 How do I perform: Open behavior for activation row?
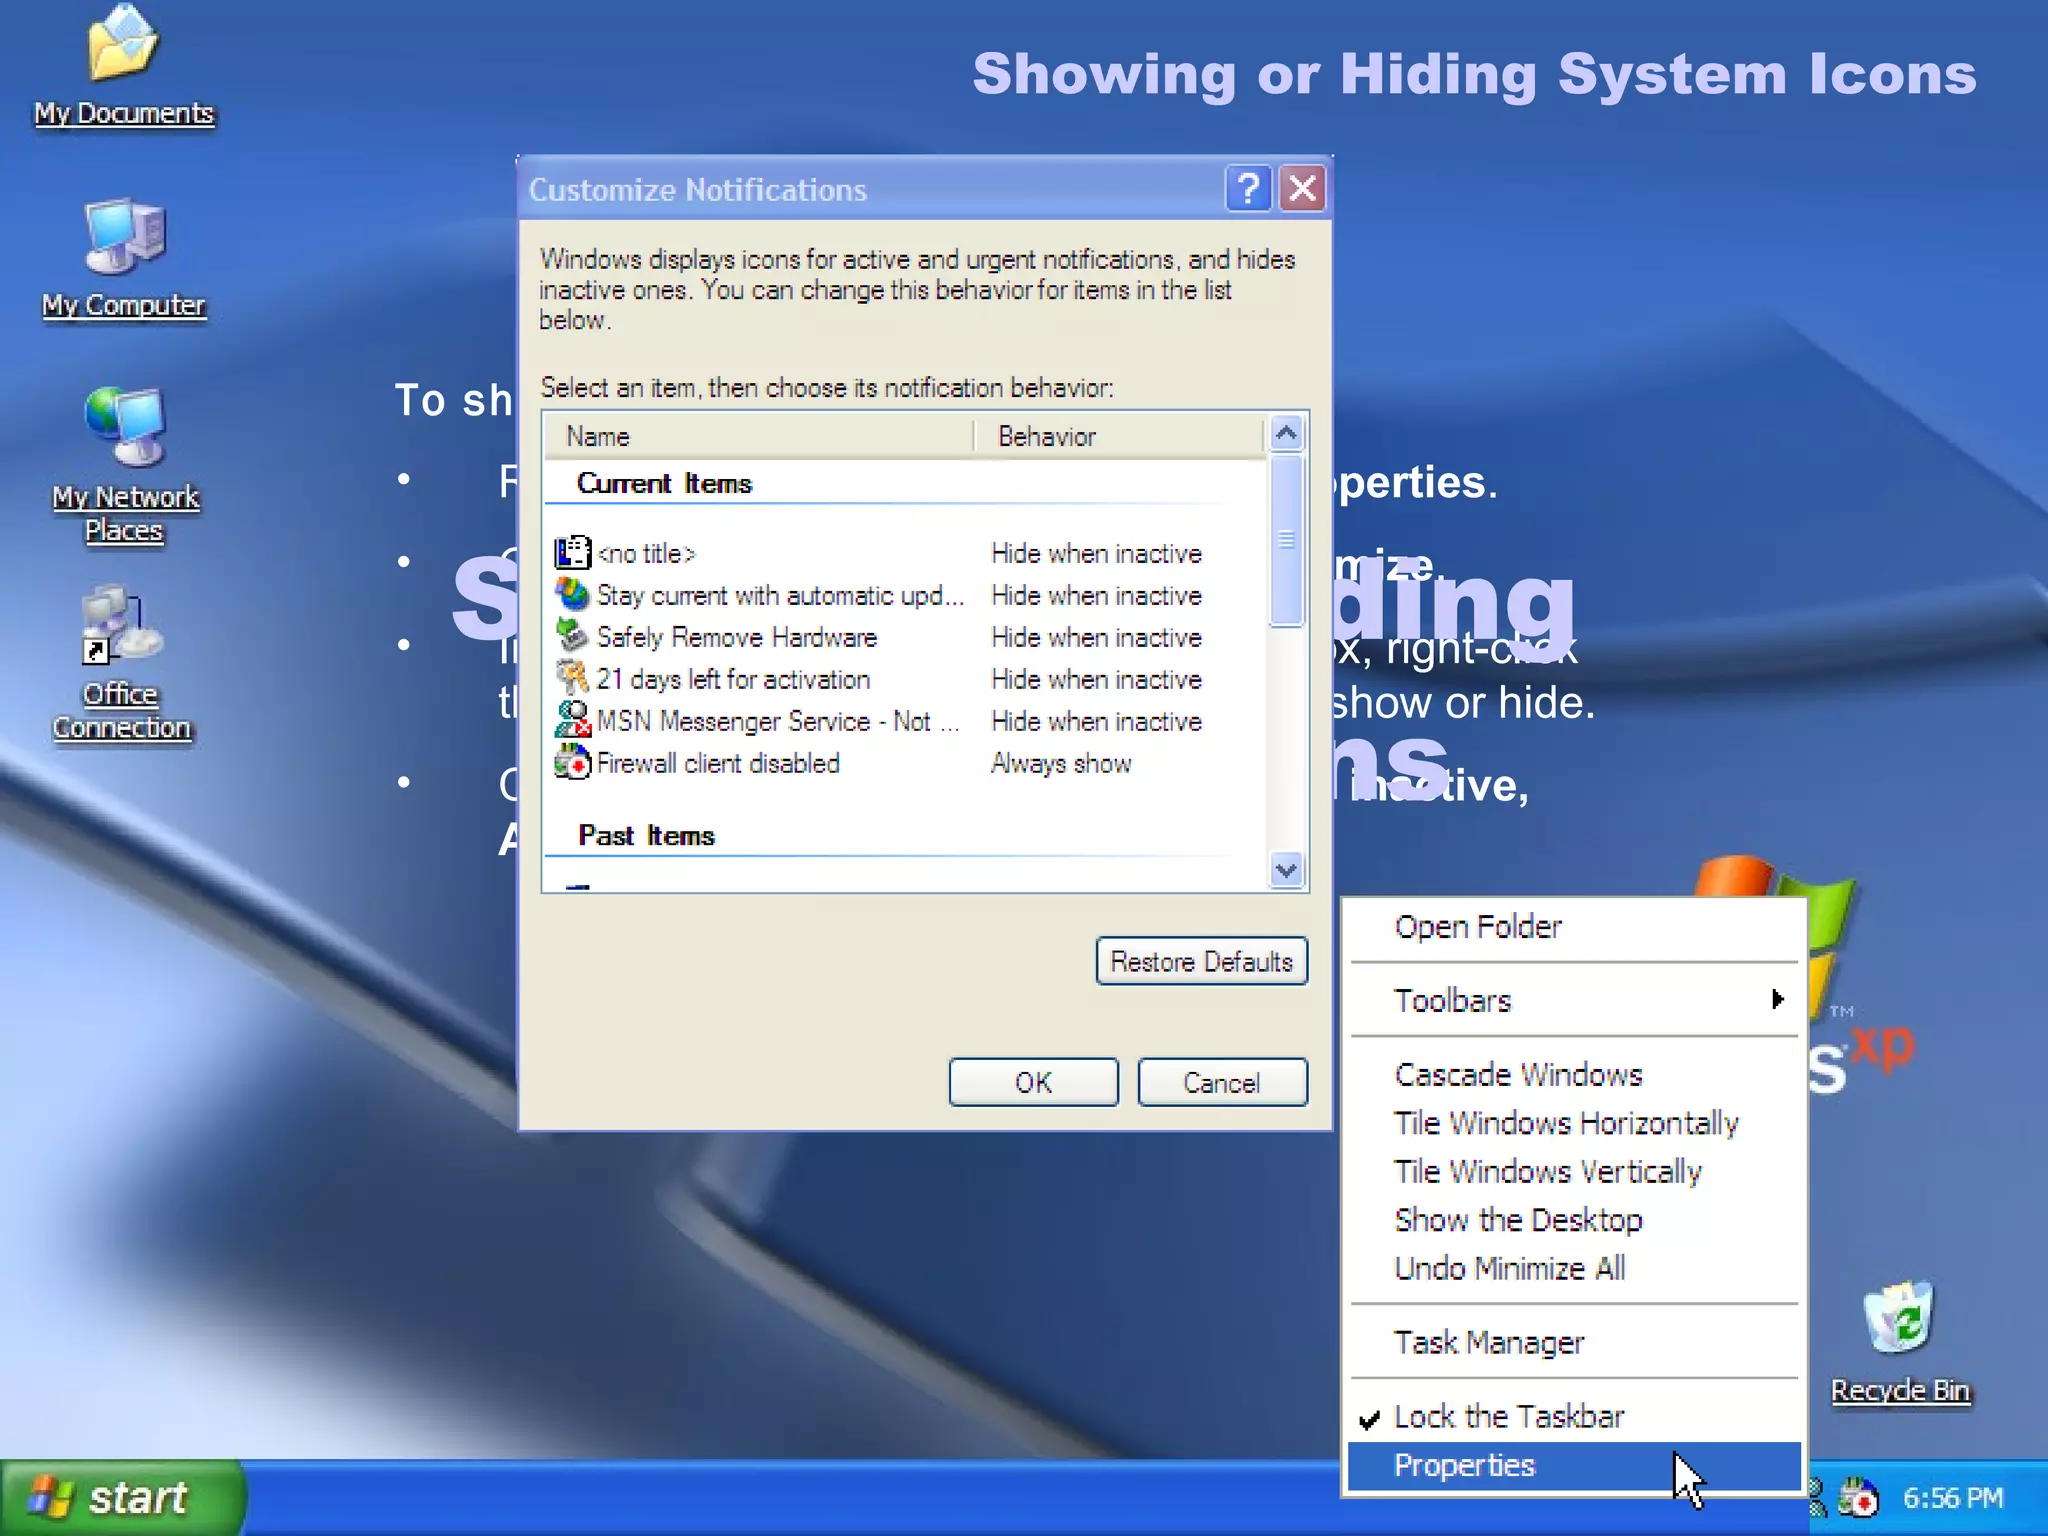[1096, 679]
